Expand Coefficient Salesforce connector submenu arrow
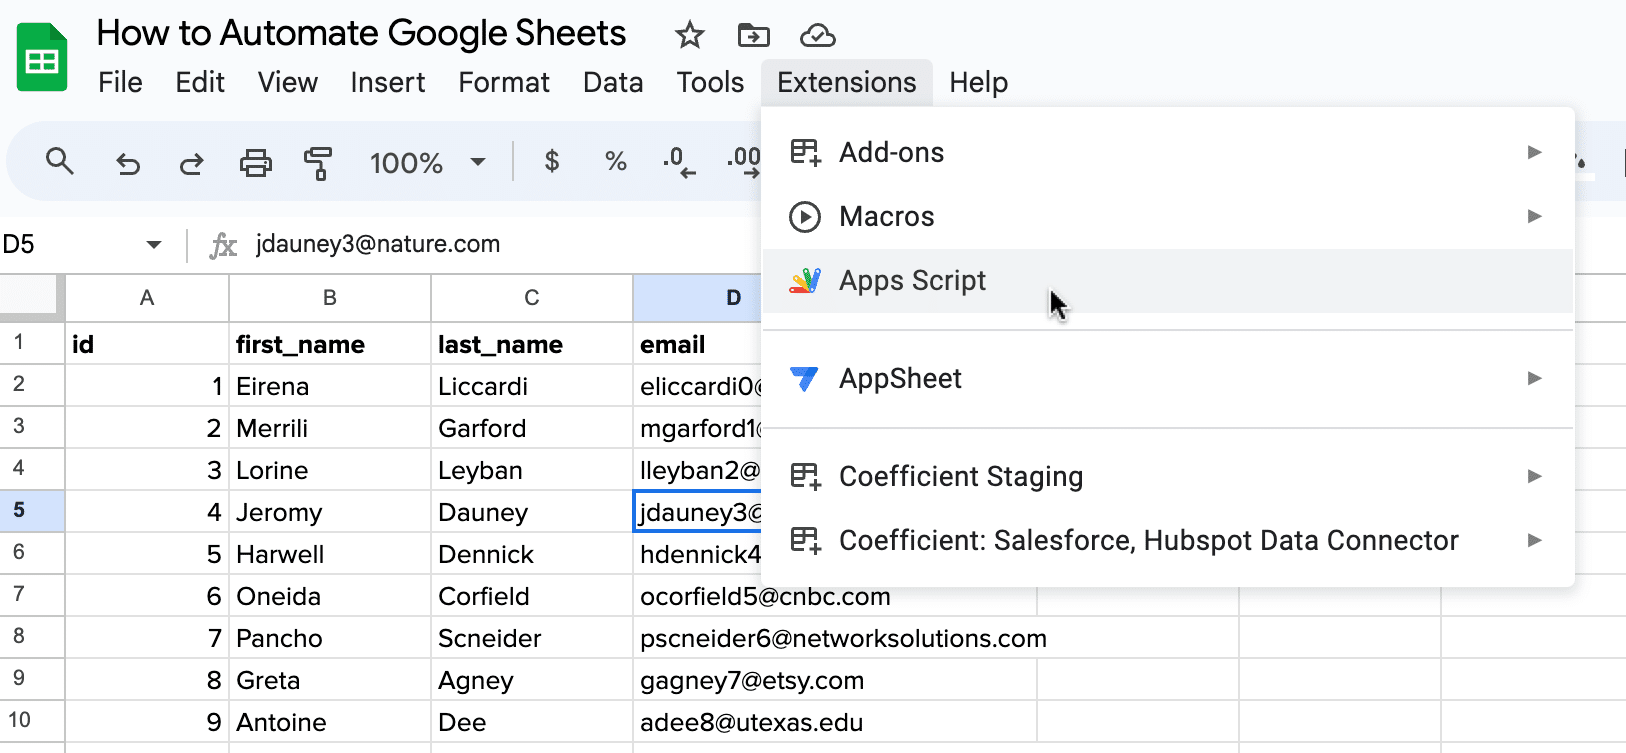 point(1534,540)
